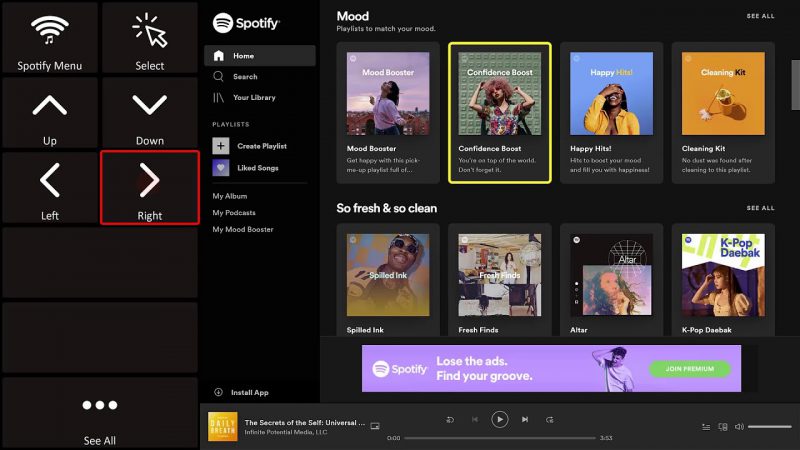The height and width of the screenshot is (450, 800).
Task: Click the vertical scrollbar in the main view
Action: coord(795,85)
